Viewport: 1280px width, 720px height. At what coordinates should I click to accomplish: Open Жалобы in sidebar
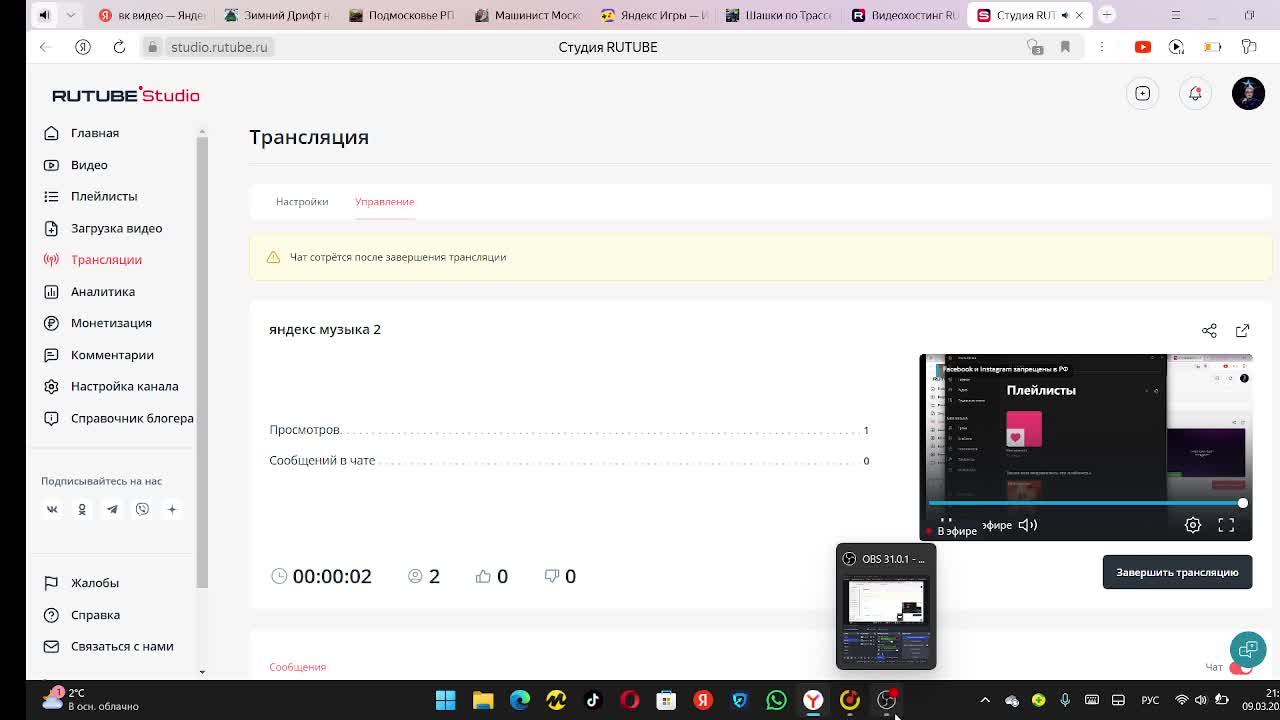95,583
